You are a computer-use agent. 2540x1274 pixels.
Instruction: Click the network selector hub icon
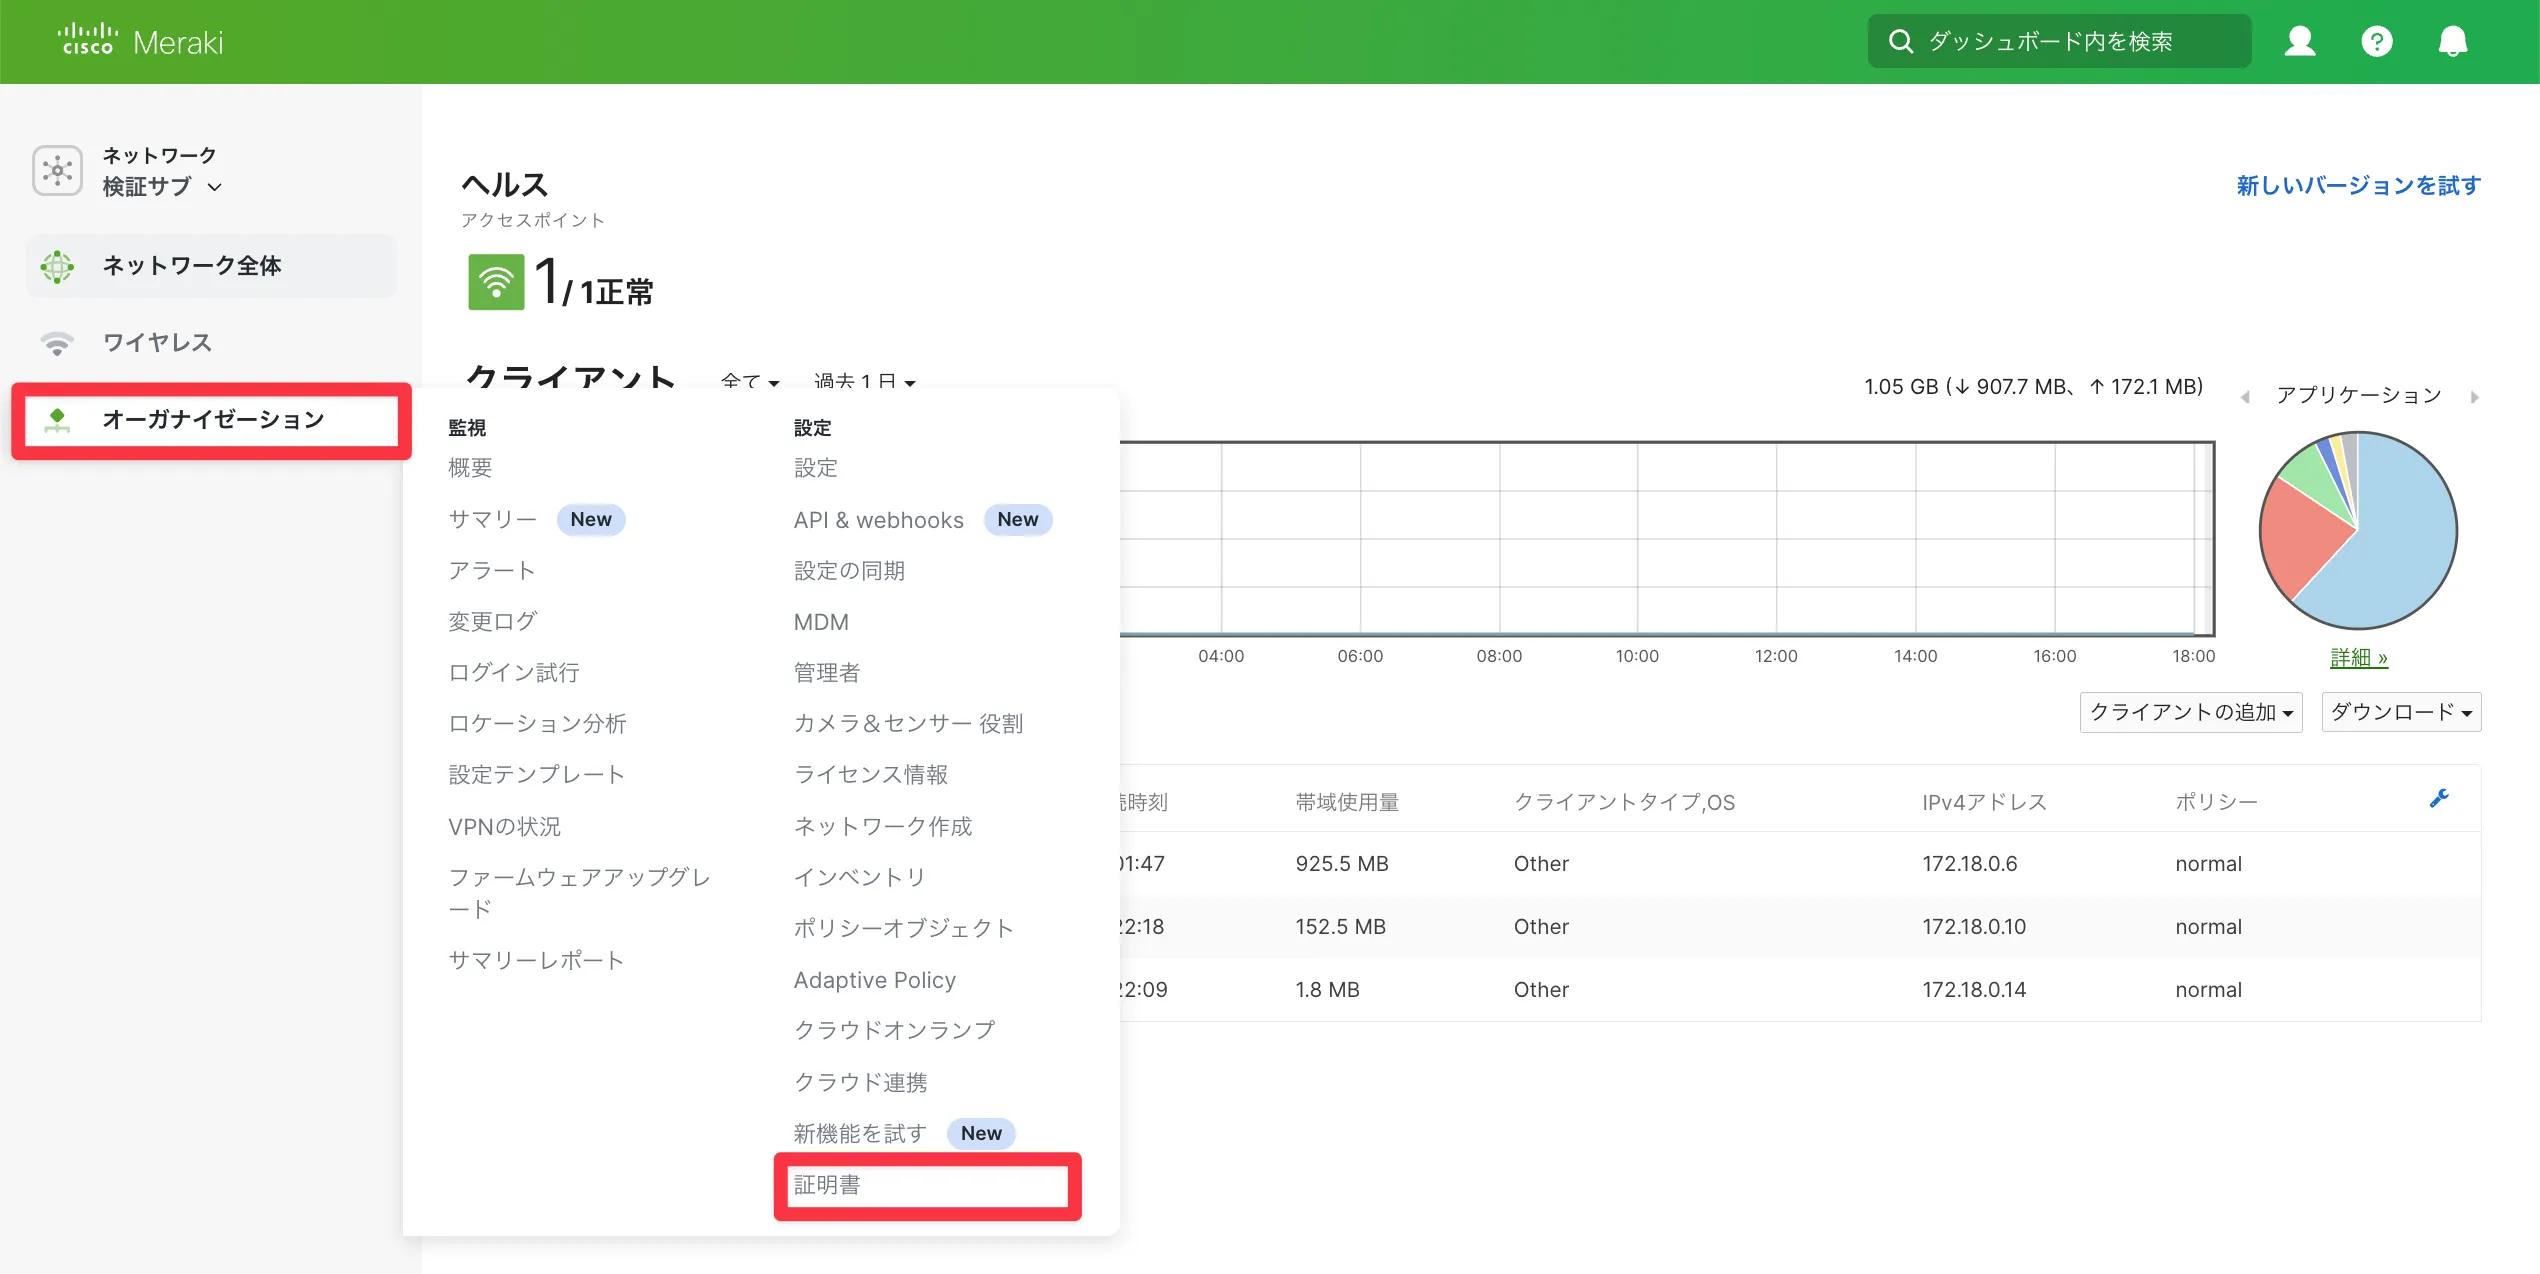click(57, 171)
